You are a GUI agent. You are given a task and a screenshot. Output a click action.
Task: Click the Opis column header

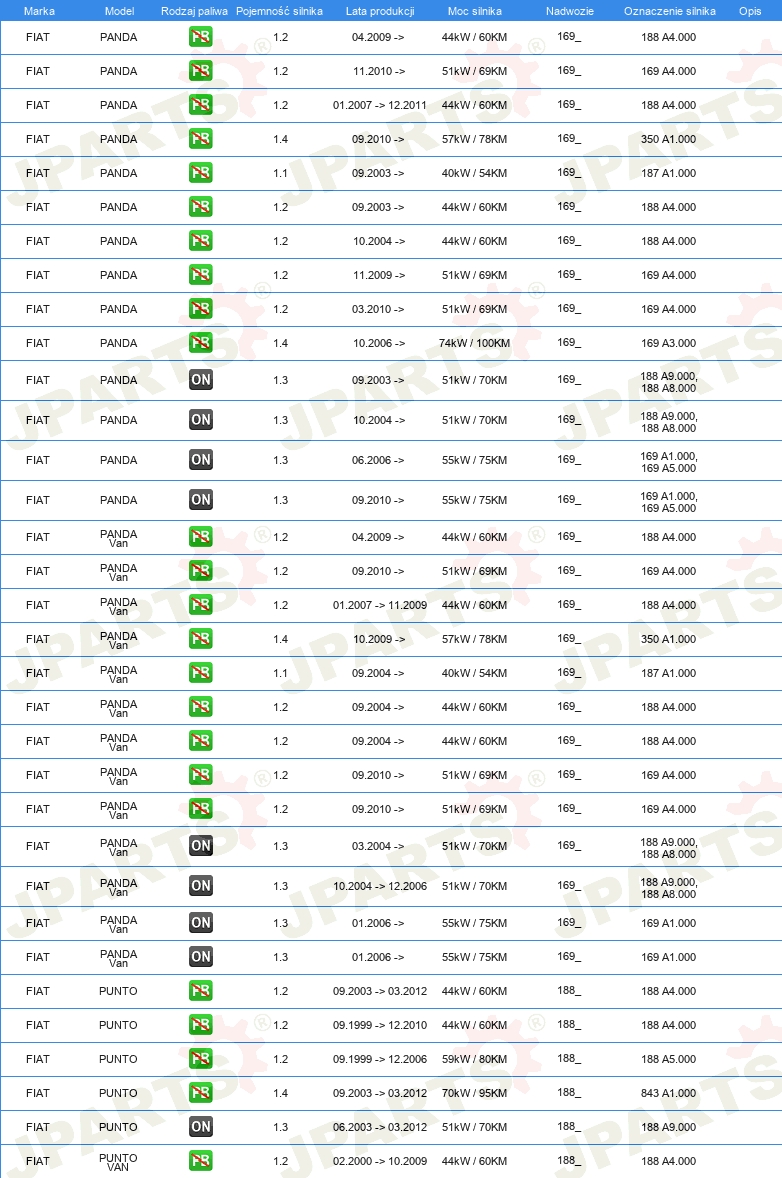(750, 11)
